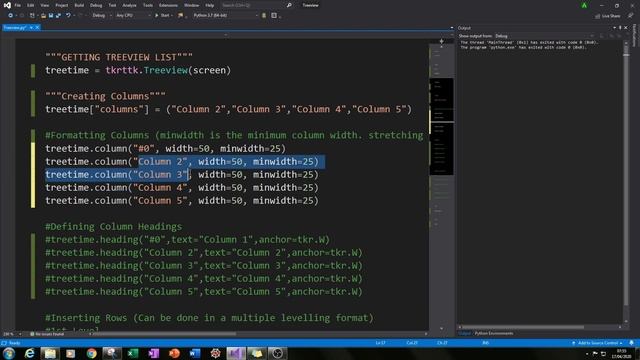Open the Test menu
Image resolution: width=640 pixels, height=360 pixels.
click(112, 5)
